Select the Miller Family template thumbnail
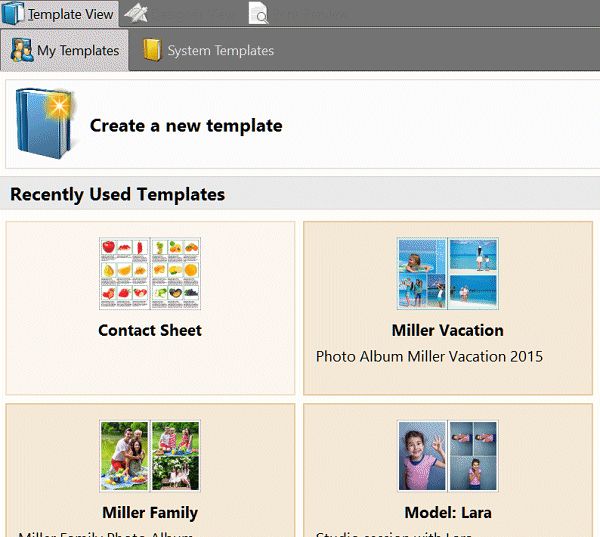Image resolution: width=600 pixels, height=537 pixels. [x=150, y=455]
